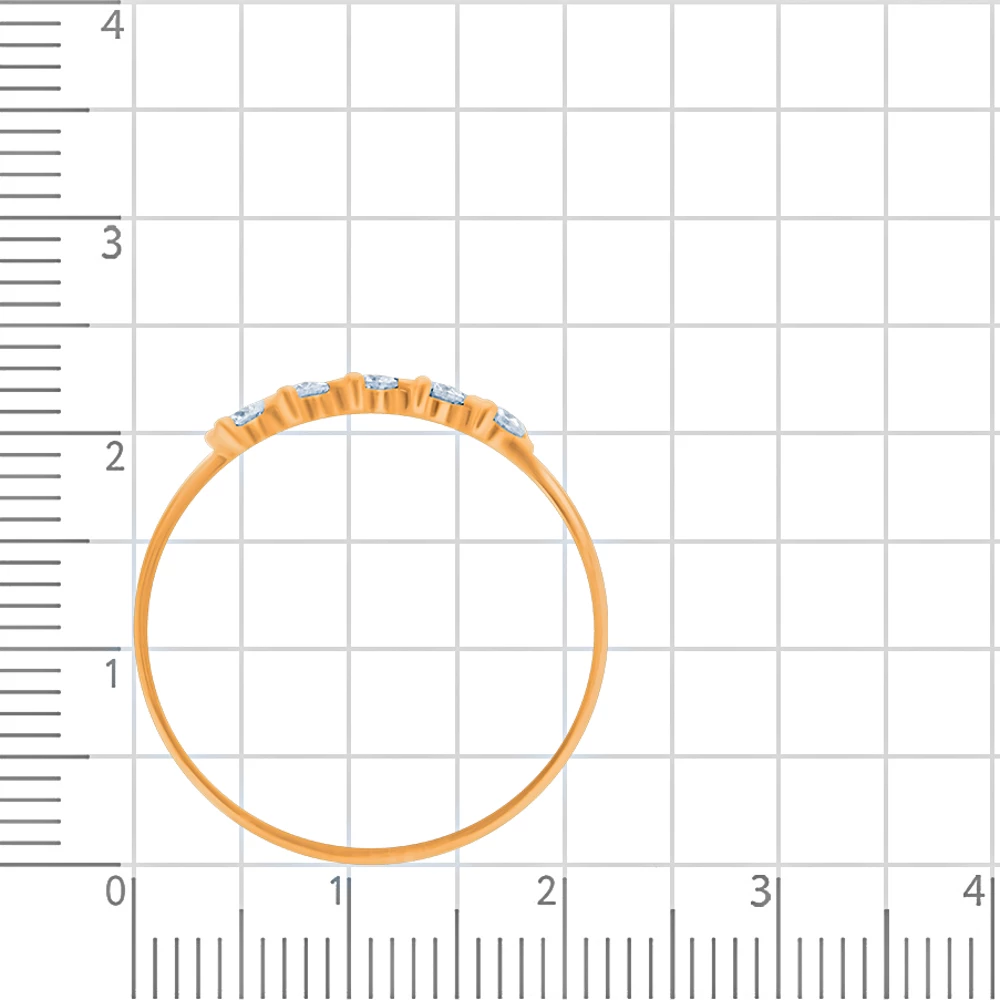The width and height of the screenshot is (1000, 1000).
Task: Click the number 1 on horizontal ruler
Action: coord(337,890)
